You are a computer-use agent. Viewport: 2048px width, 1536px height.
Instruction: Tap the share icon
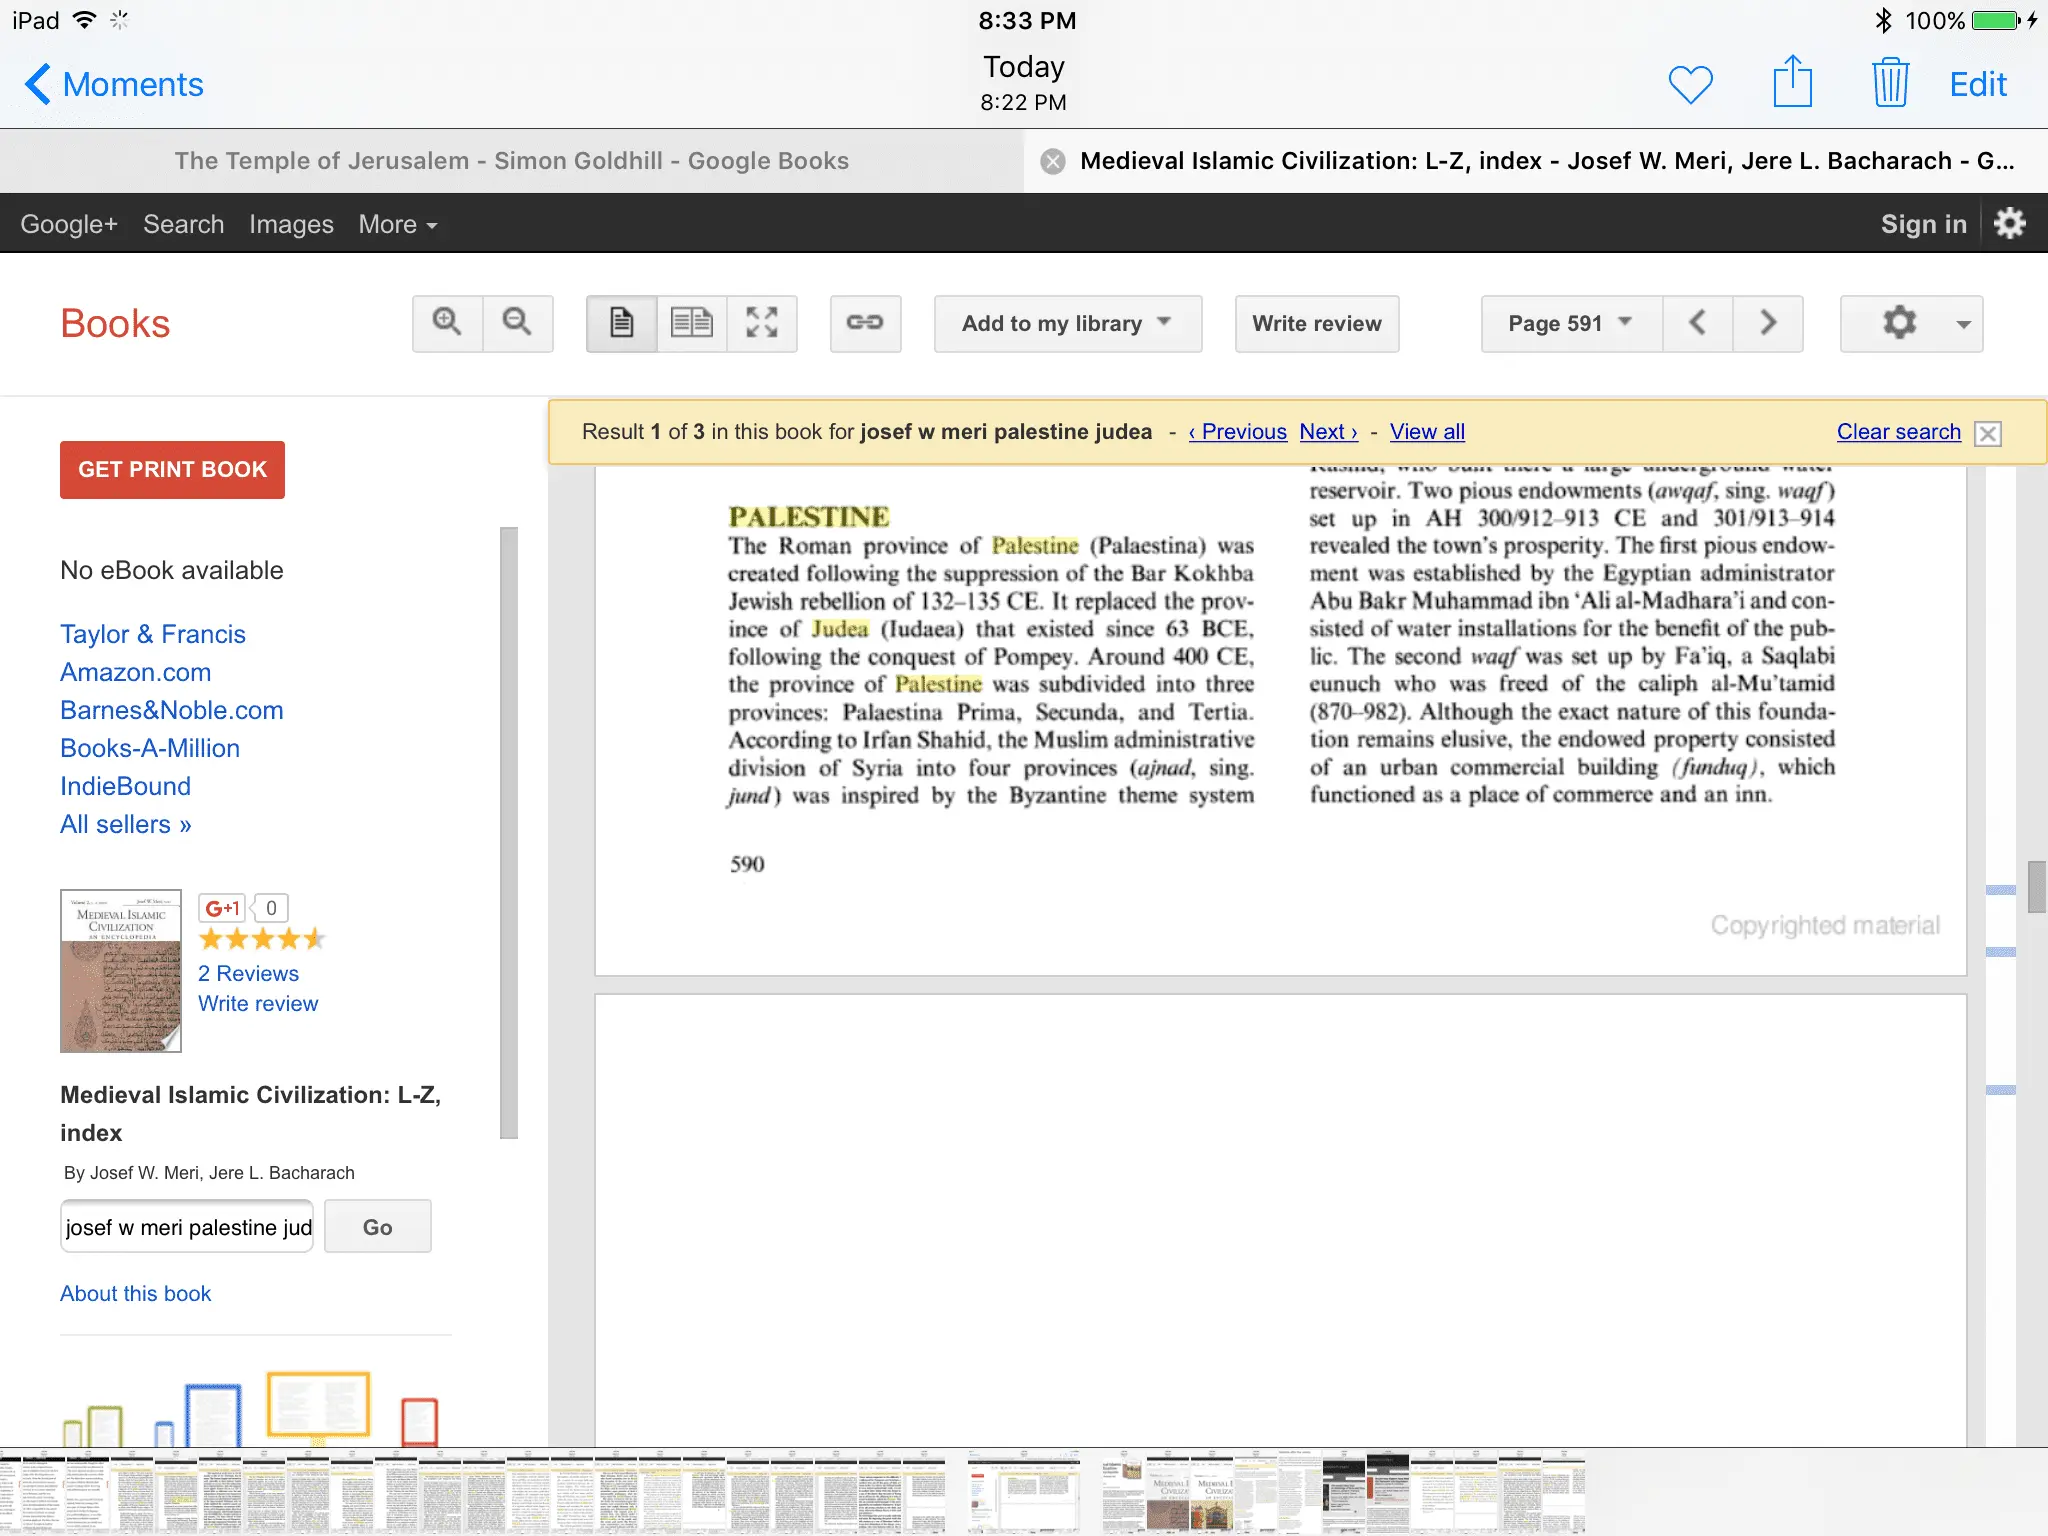click(1792, 82)
